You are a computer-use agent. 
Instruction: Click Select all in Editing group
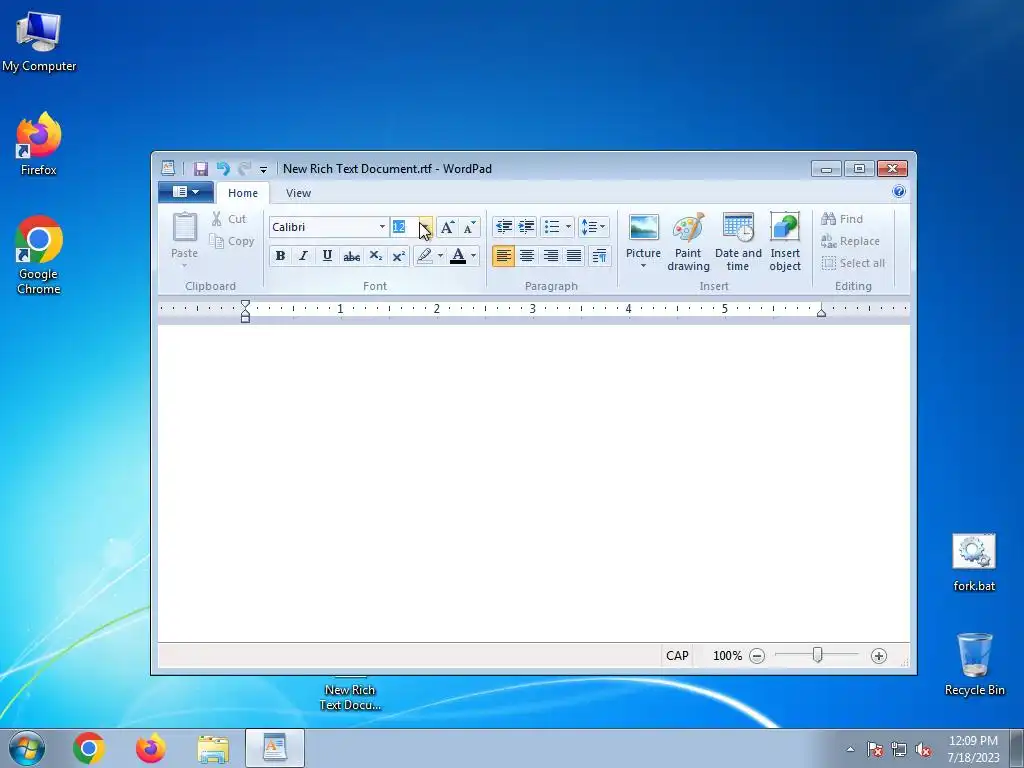[853, 263]
